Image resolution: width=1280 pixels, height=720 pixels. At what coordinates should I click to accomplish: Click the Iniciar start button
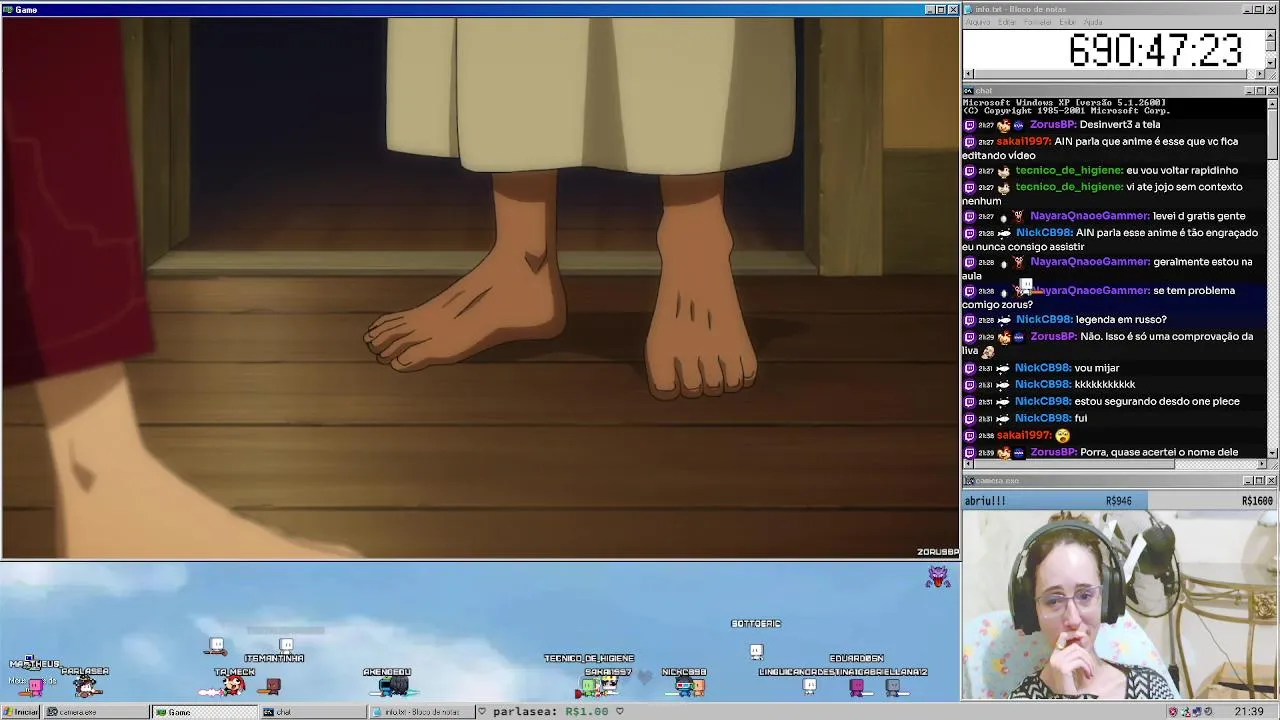(21, 712)
